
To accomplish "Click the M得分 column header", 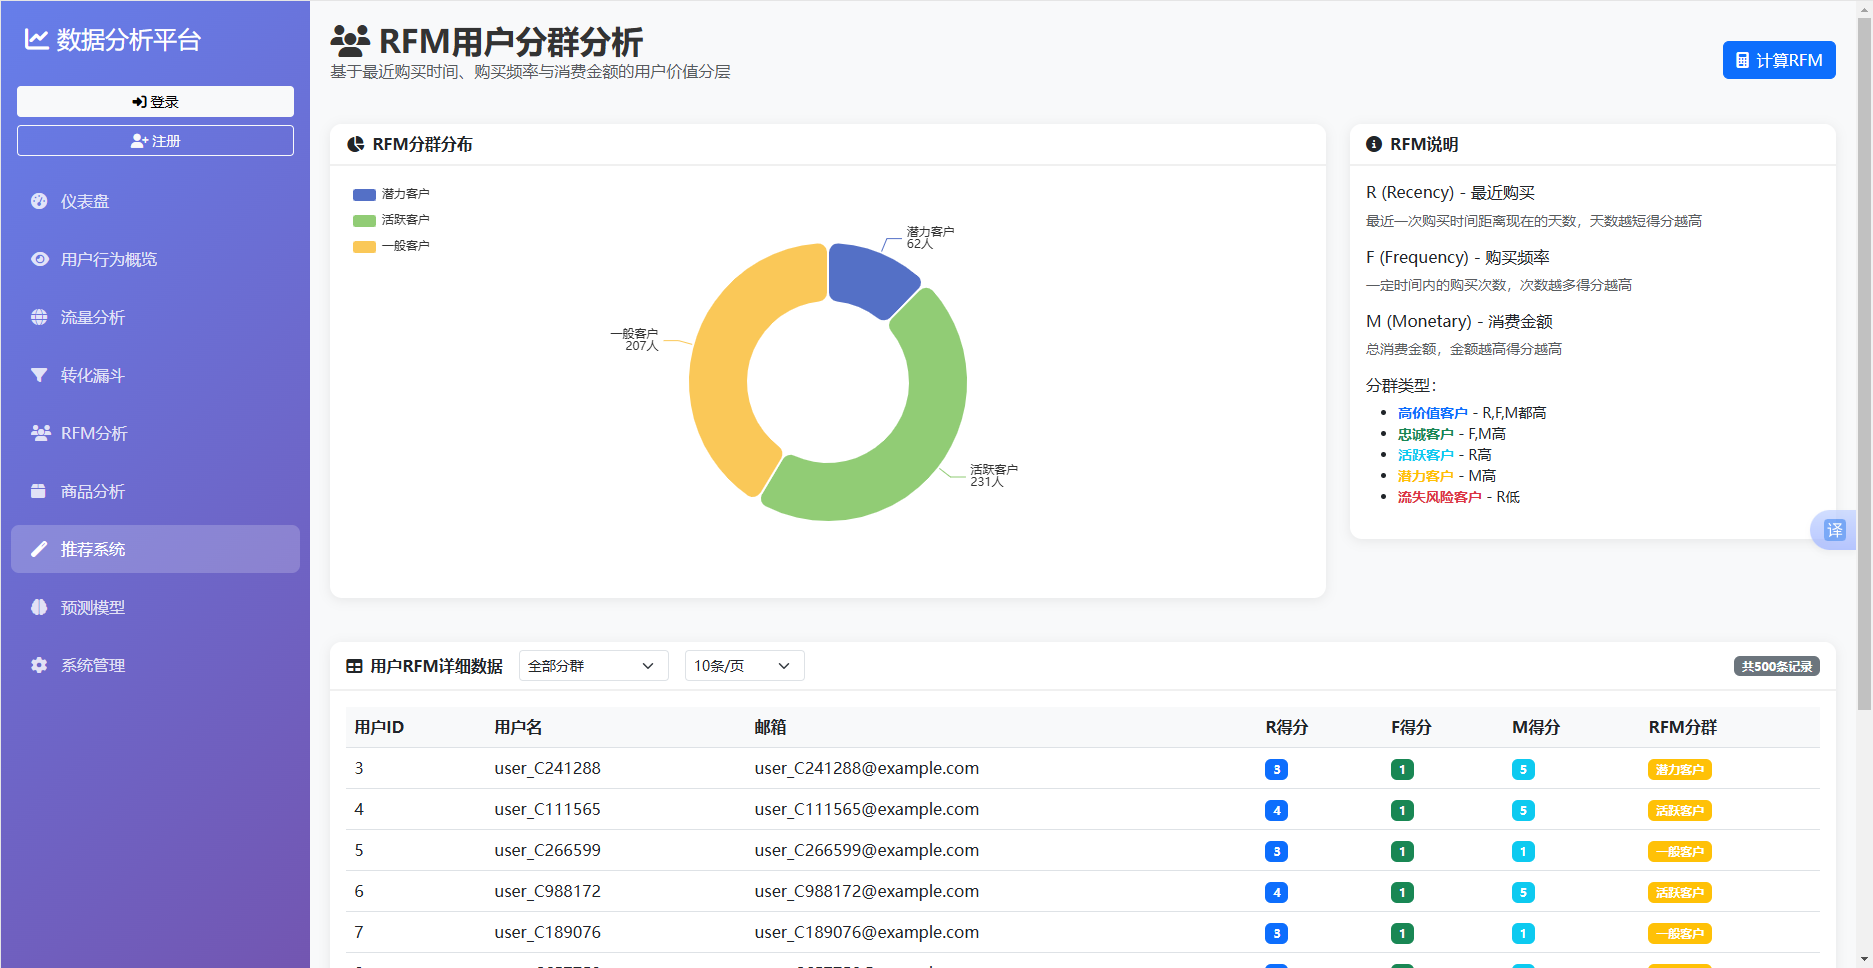I will coord(1536,727).
